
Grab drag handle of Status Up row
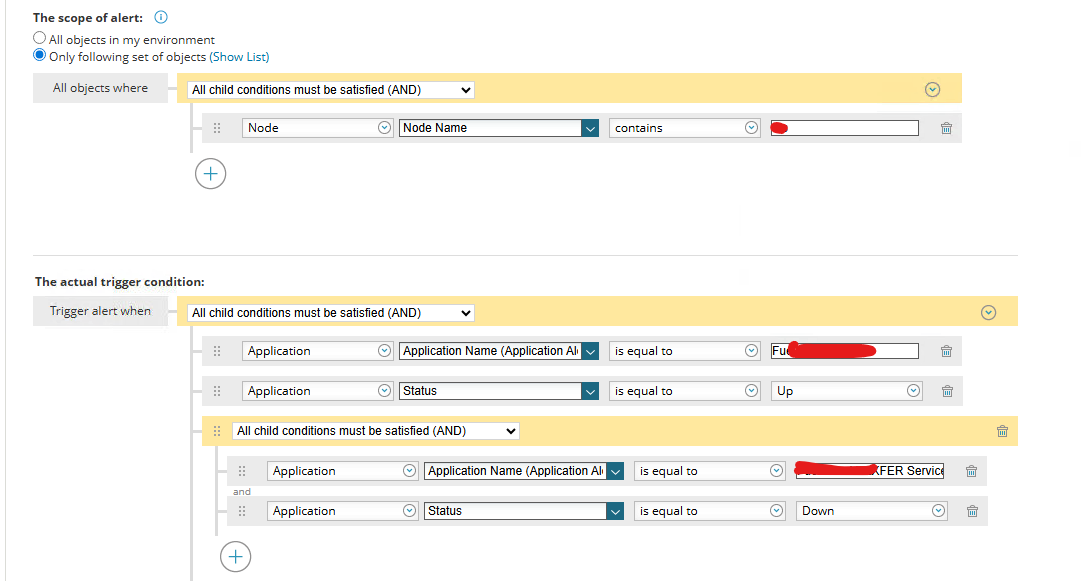tap(217, 391)
